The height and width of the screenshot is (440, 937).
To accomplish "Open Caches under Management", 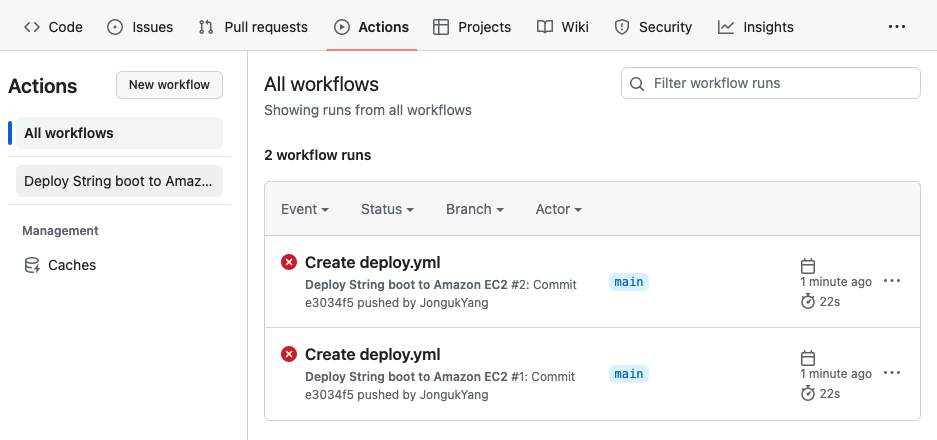I will 119,265.
